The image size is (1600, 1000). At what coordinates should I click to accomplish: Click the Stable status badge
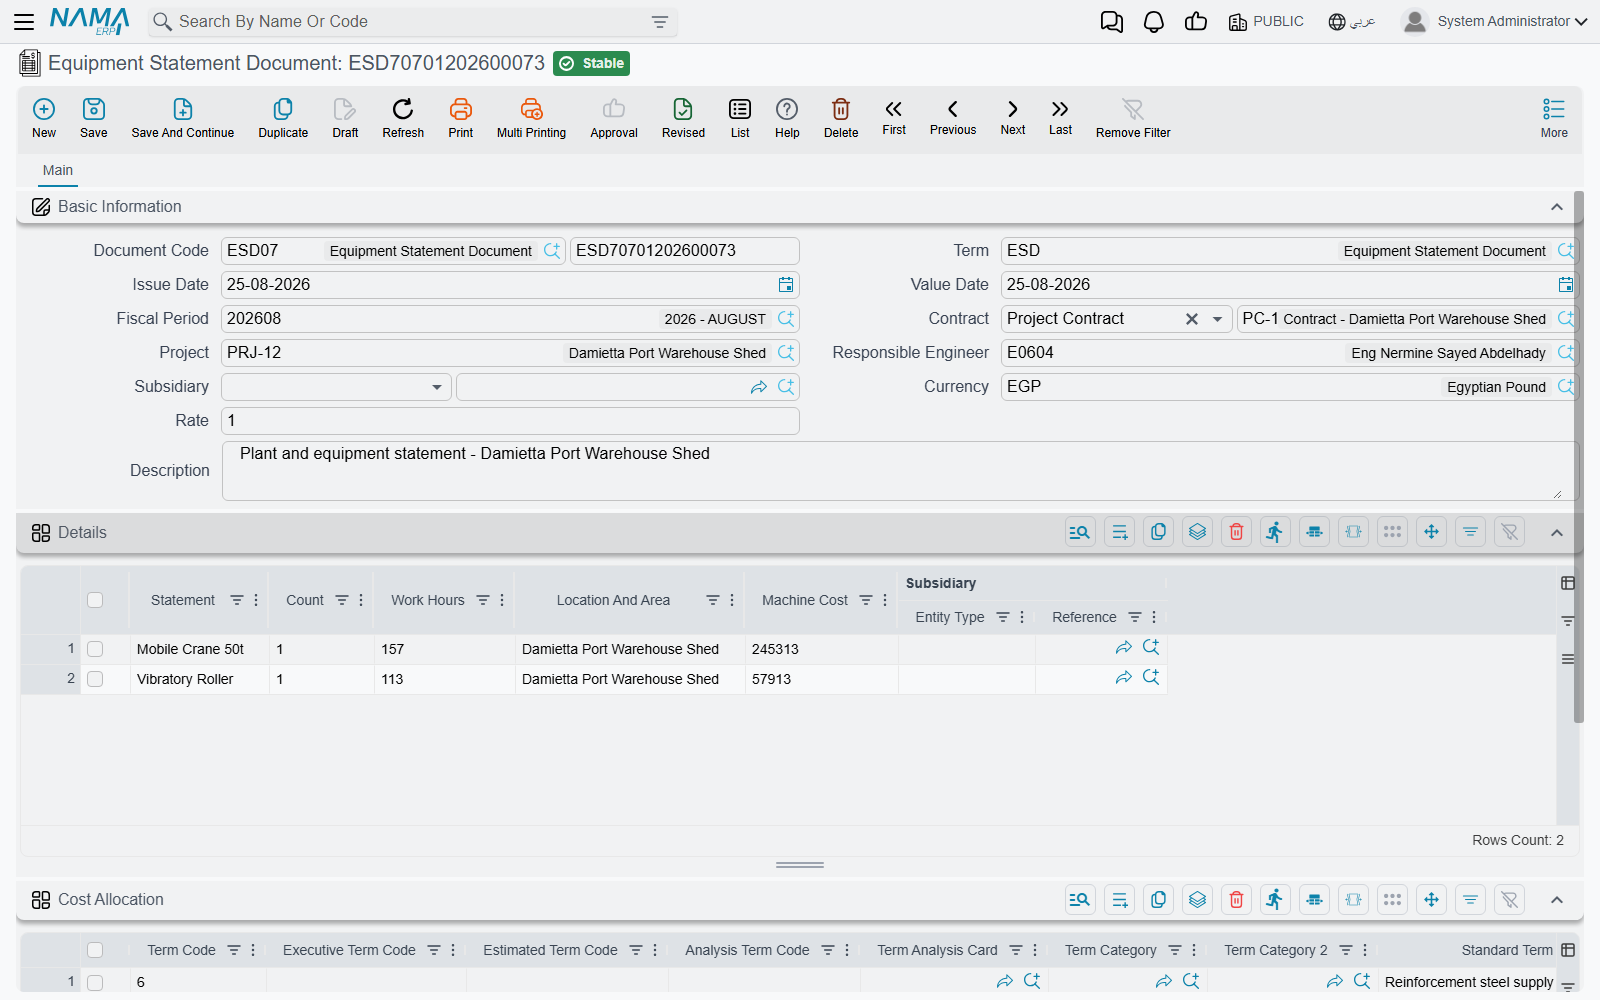pos(591,64)
